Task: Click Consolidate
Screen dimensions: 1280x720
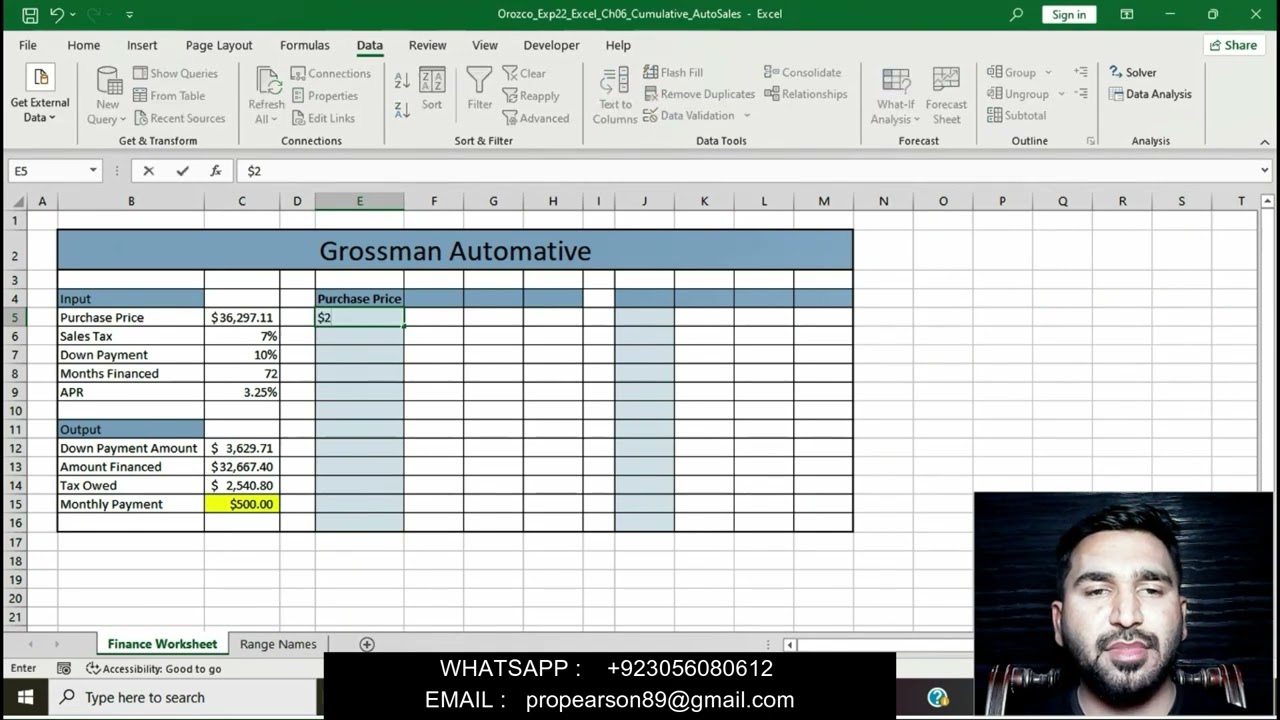Action: pos(803,72)
